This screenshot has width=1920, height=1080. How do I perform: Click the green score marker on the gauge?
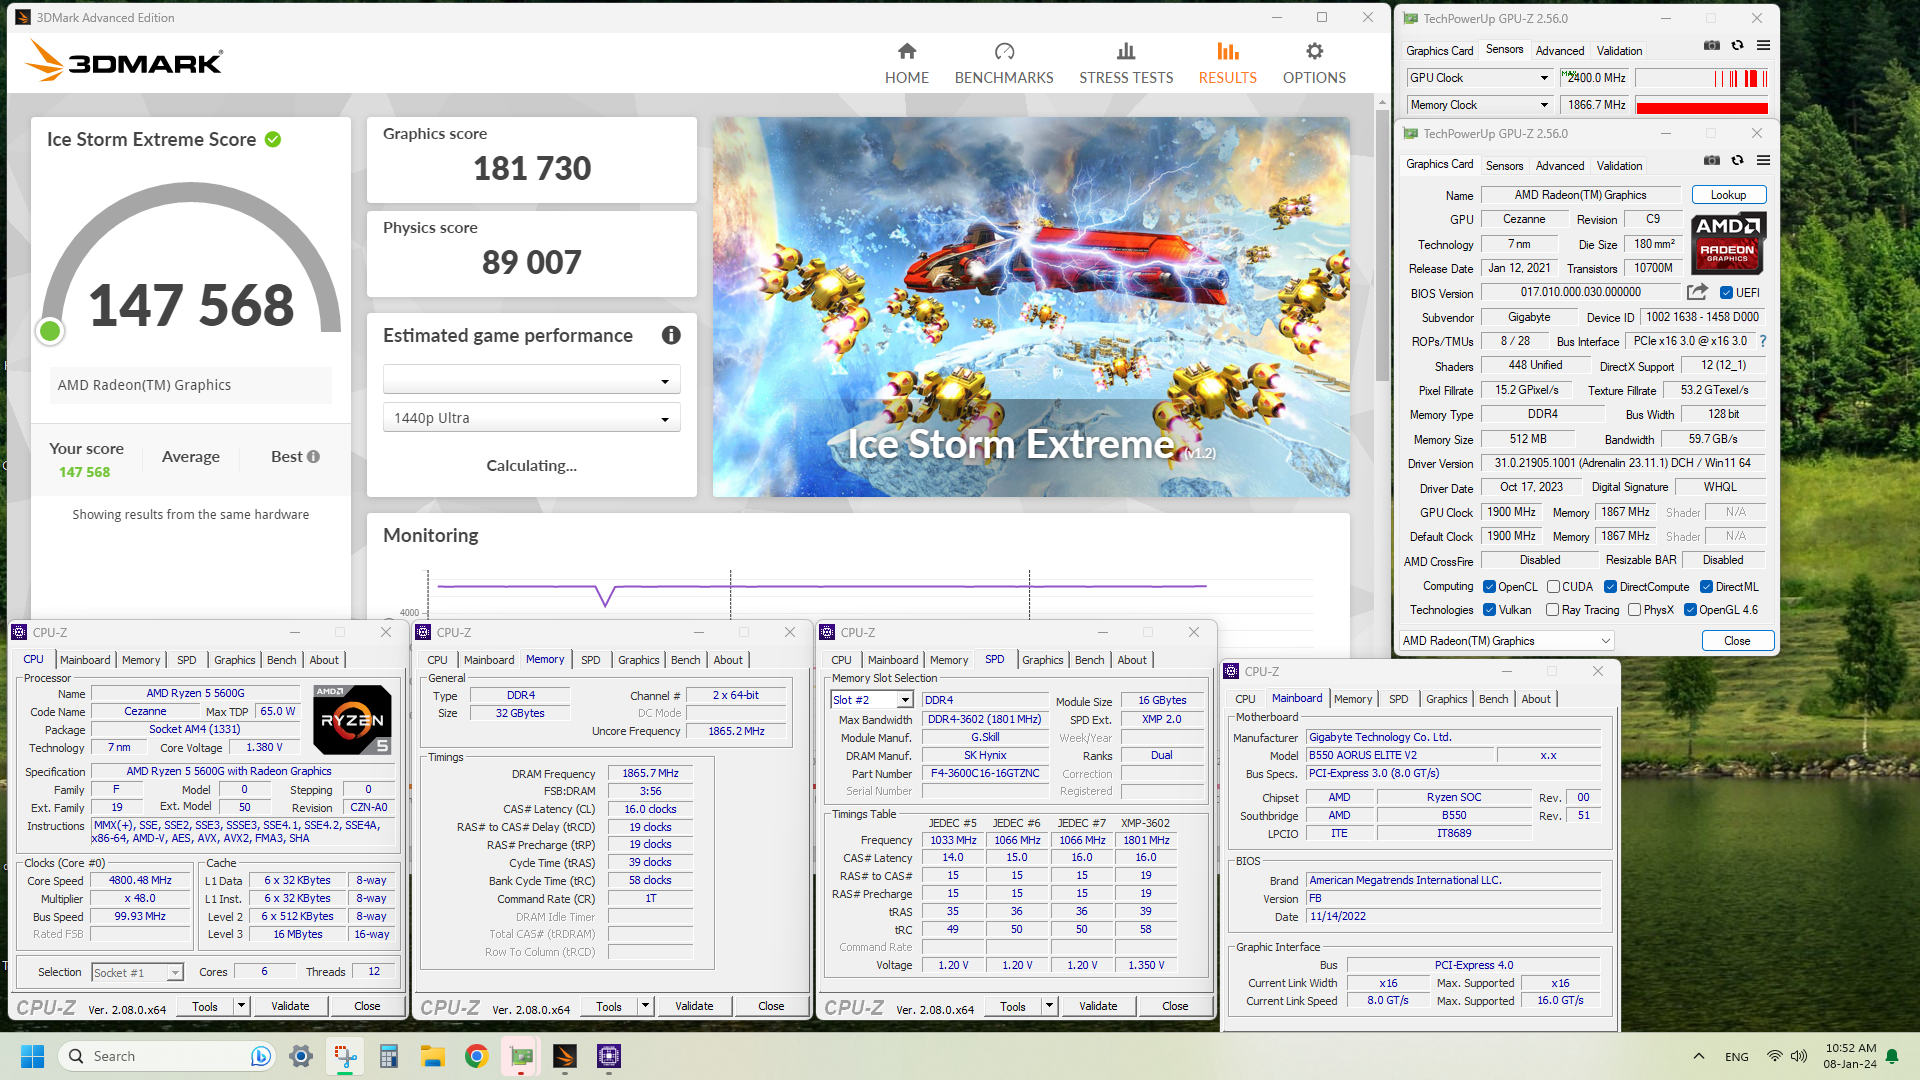50,331
